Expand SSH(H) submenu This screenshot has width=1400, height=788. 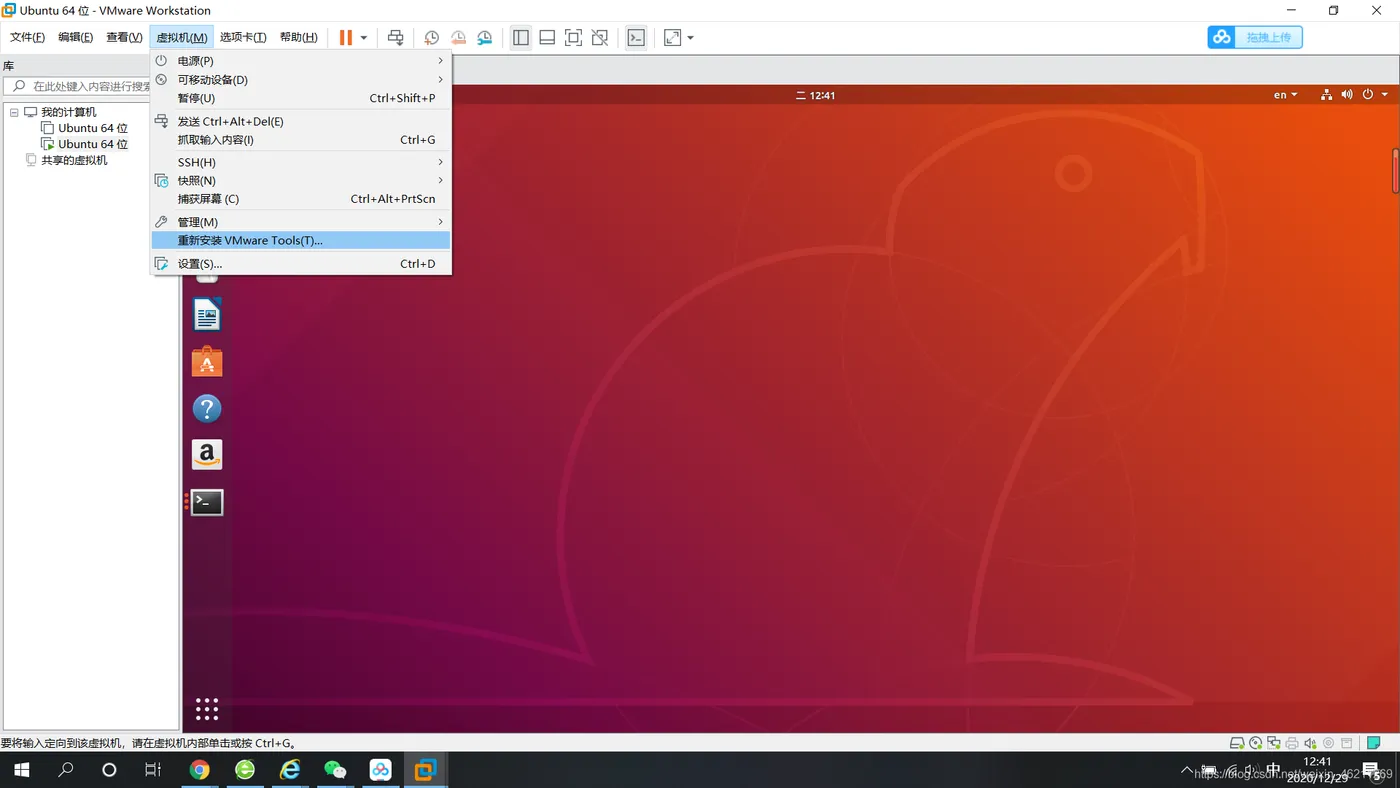pyautogui.click(x=300, y=162)
